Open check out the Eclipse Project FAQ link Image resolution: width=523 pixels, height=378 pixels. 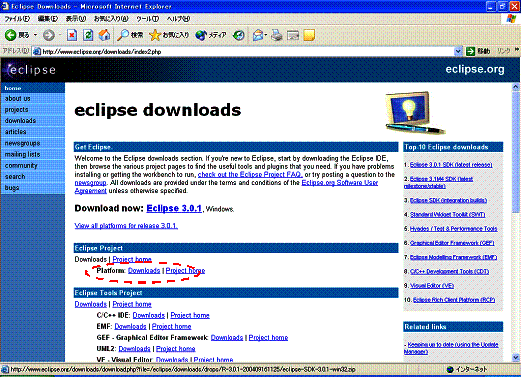[x=250, y=174]
